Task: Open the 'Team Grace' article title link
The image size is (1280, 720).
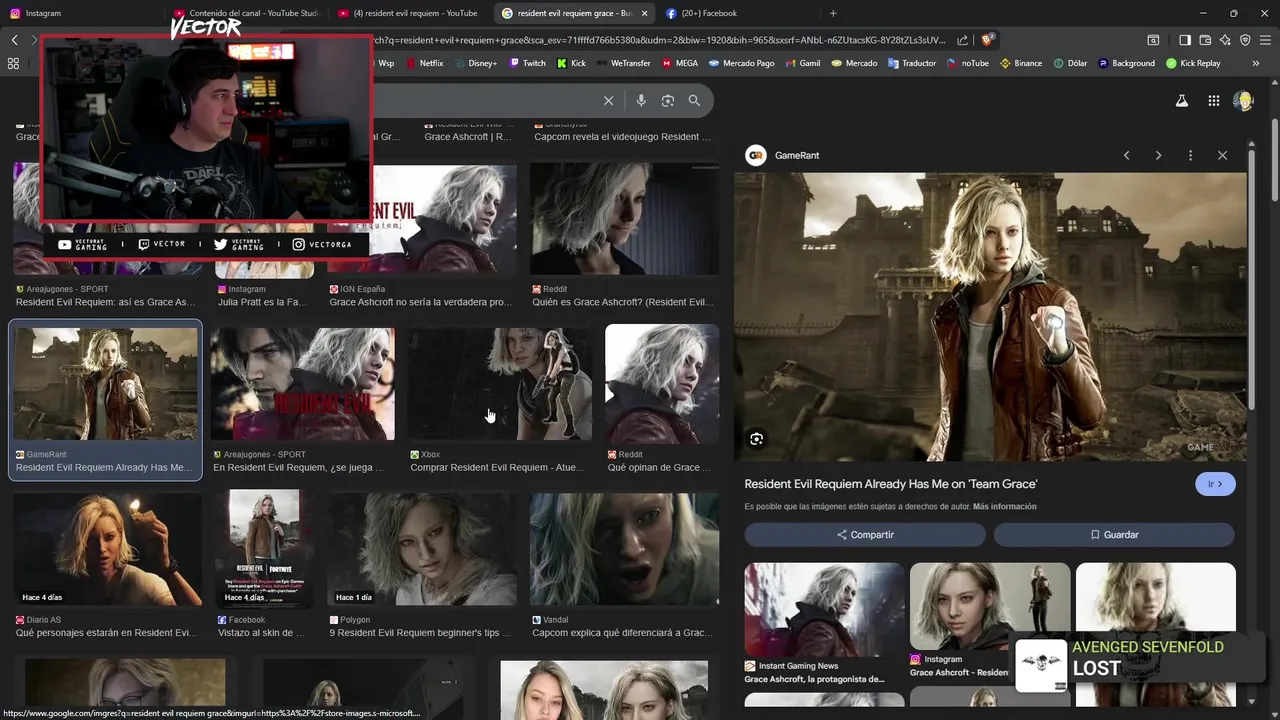Action: tap(891, 484)
